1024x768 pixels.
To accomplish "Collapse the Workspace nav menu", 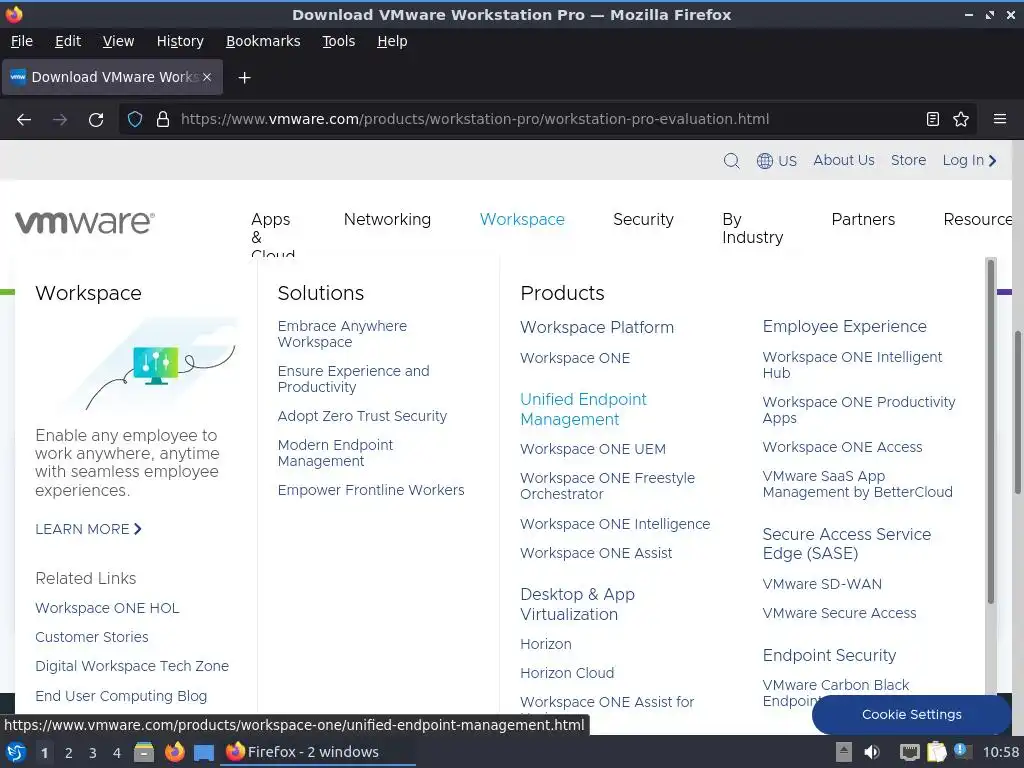I will tap(522, 219).
